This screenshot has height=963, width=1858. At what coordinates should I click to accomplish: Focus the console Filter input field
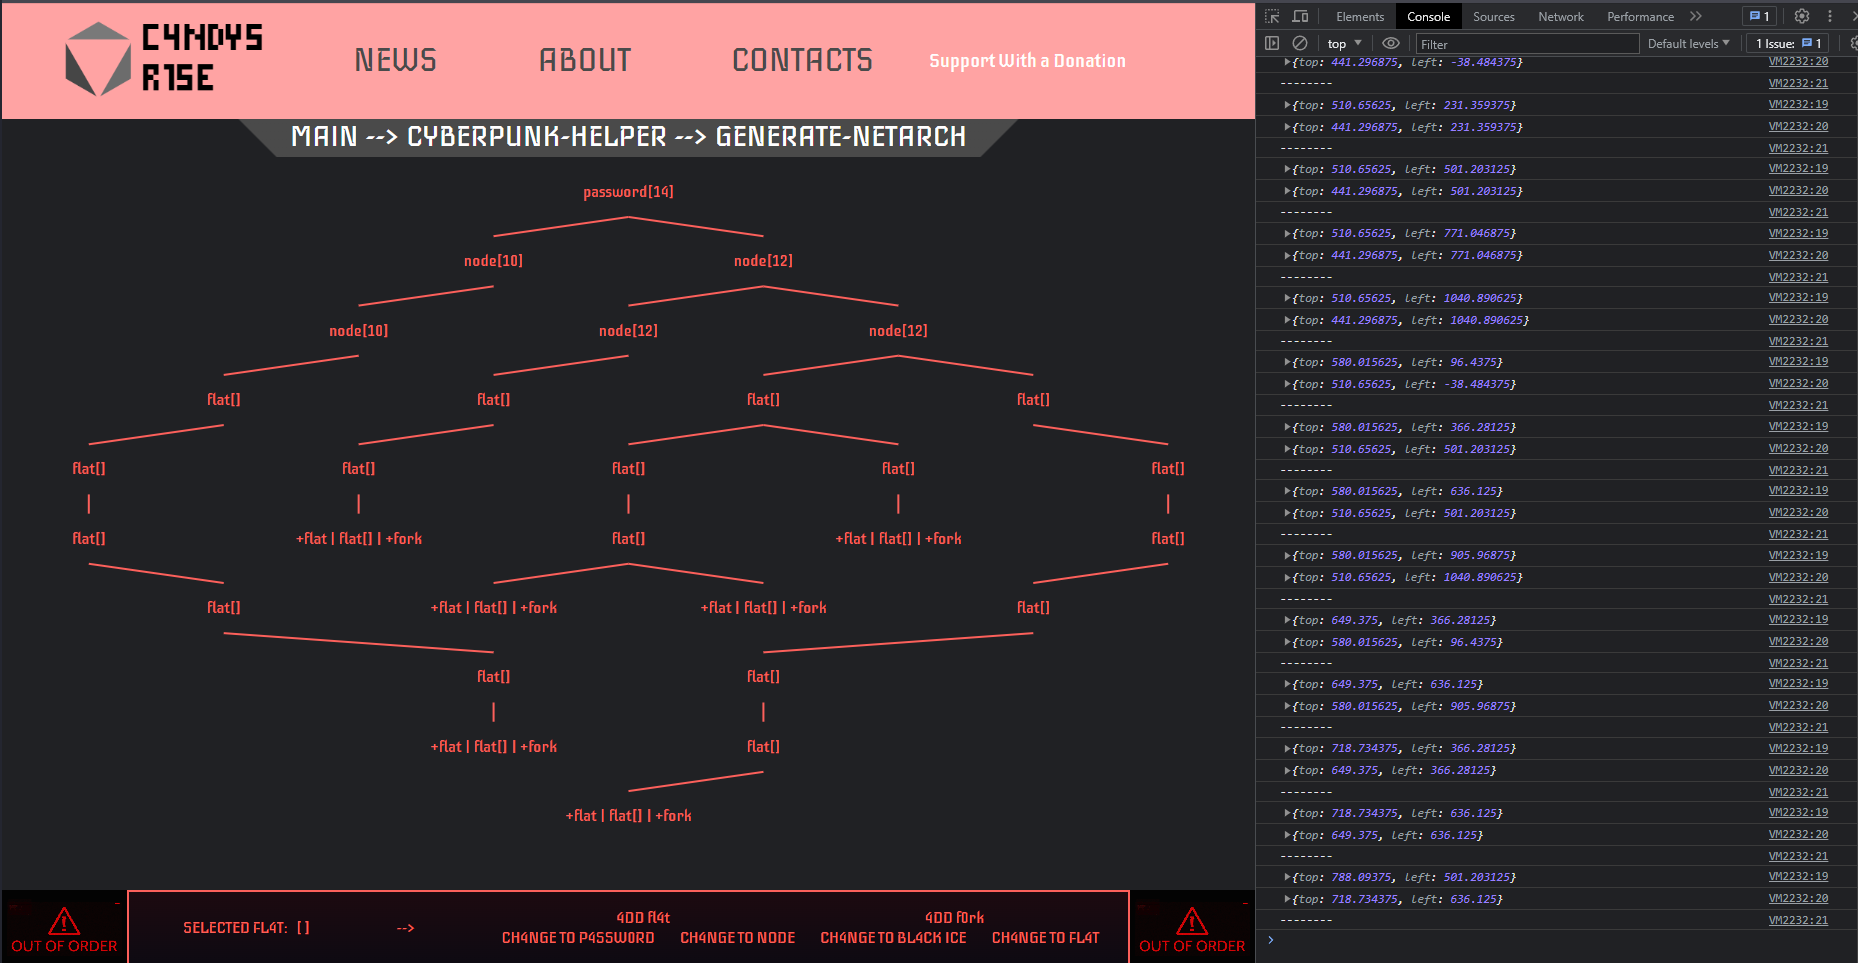[1527, 44]
